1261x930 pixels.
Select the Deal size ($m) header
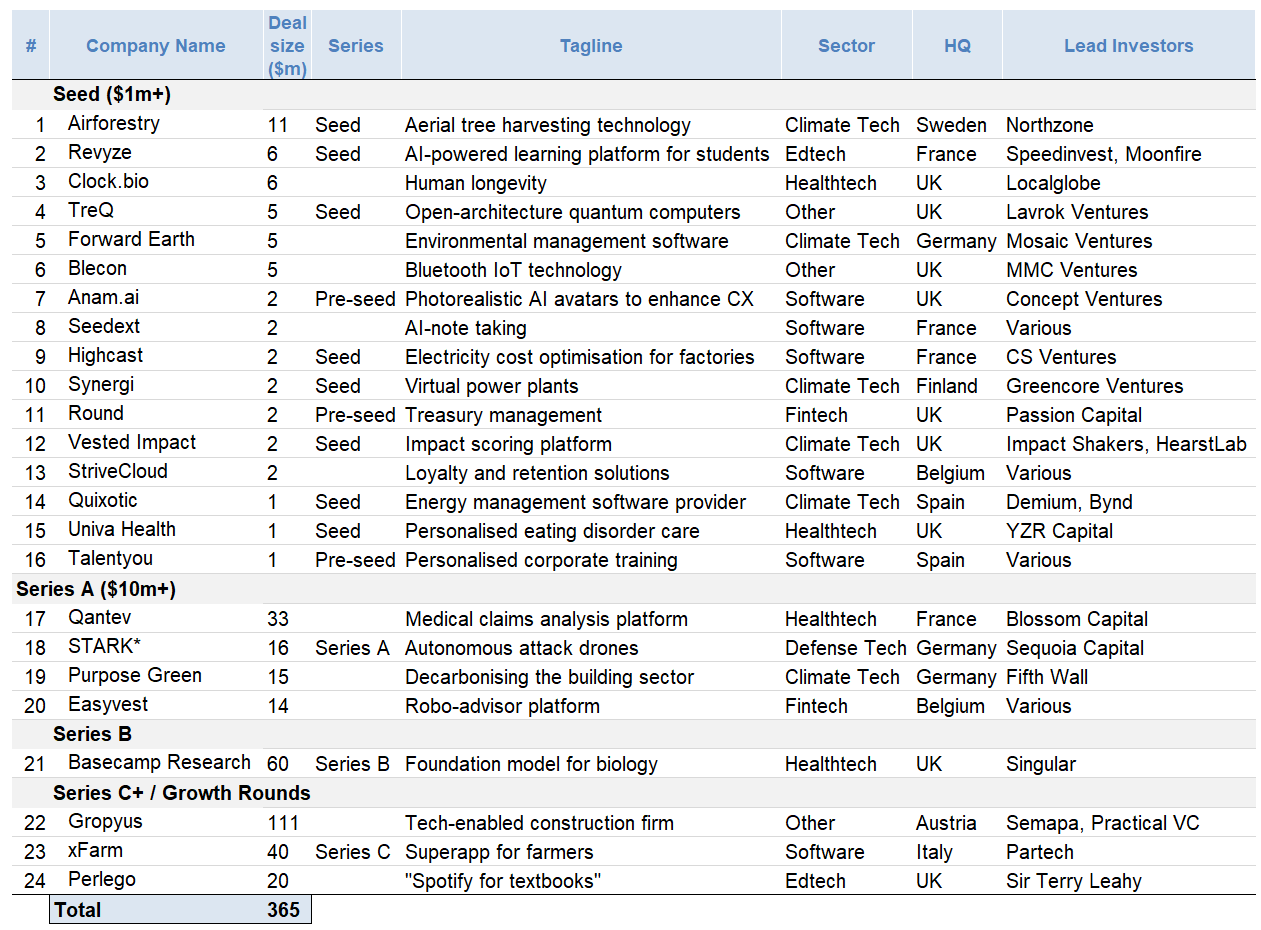tap(288, 46)
